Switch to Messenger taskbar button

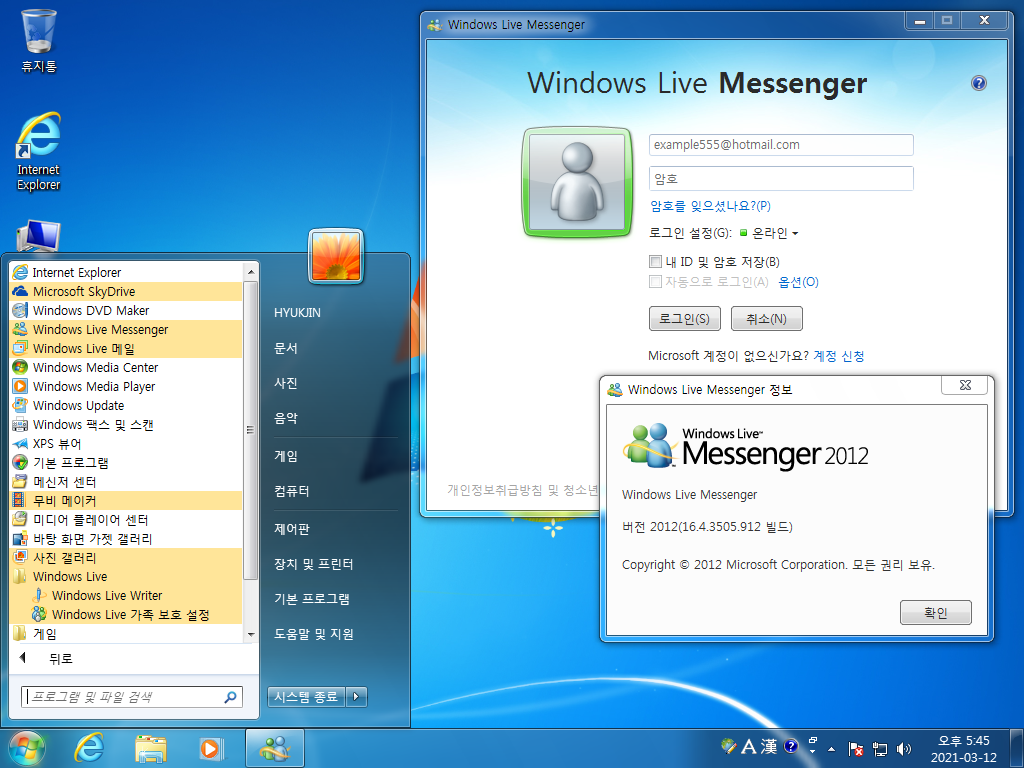tap(274, 748)
